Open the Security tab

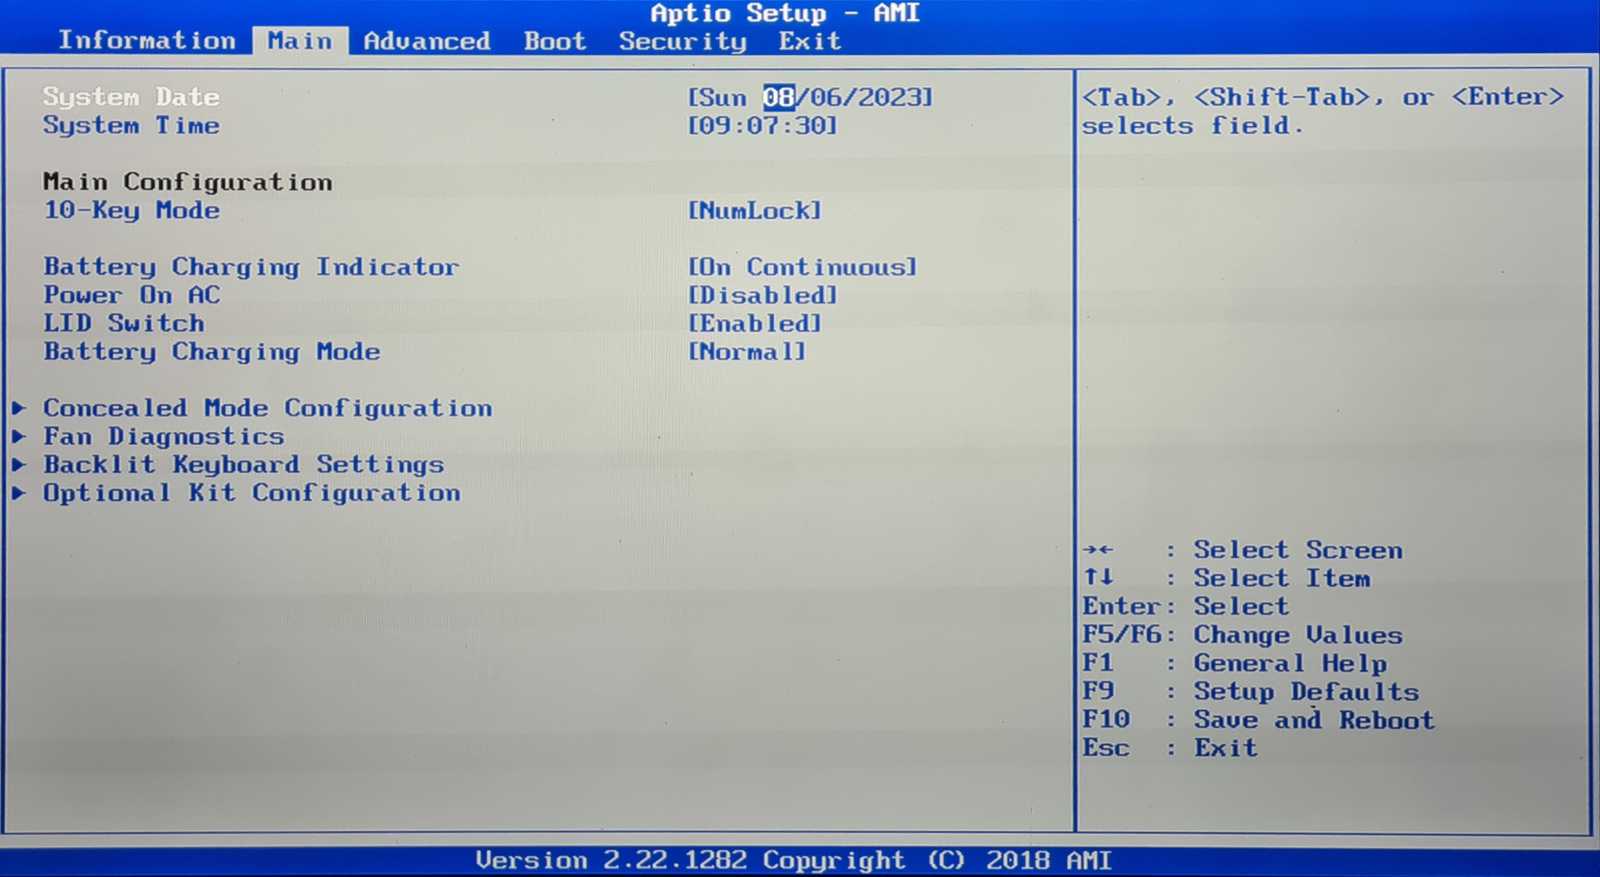(683, 41)
